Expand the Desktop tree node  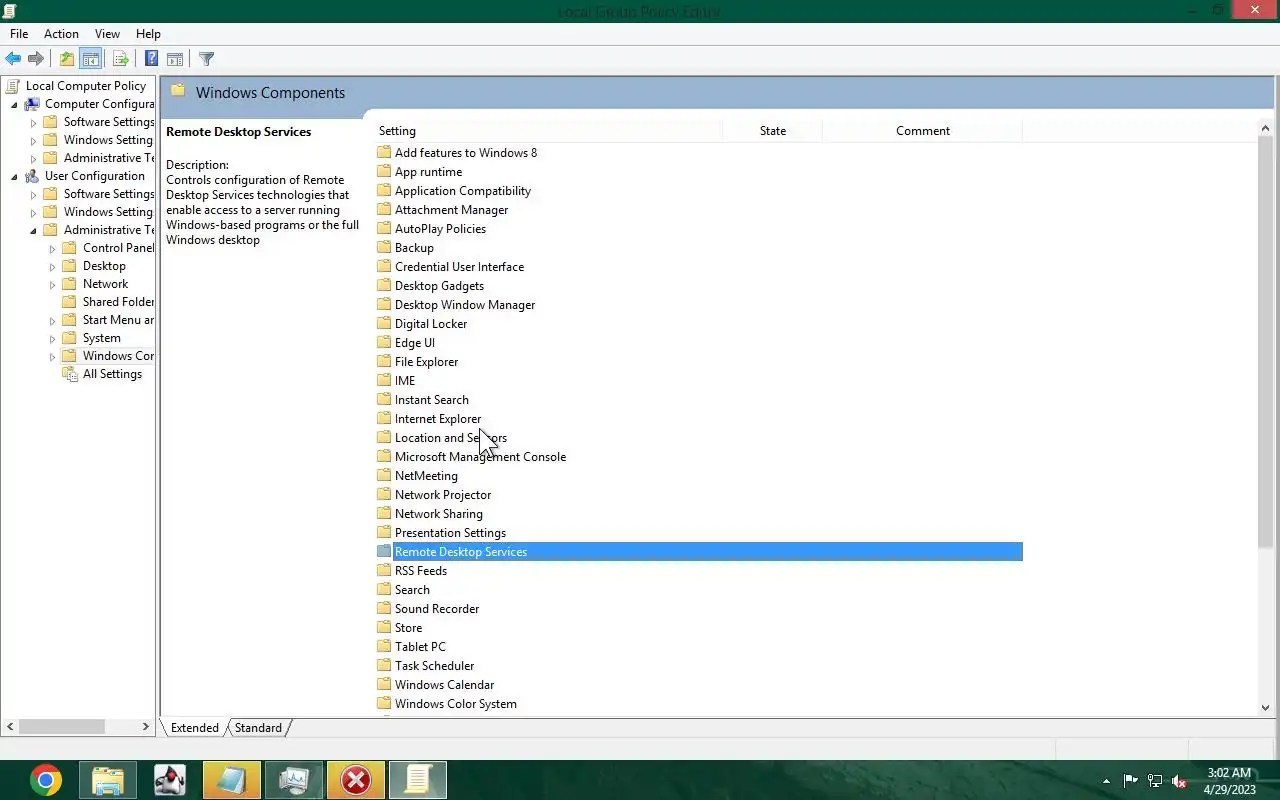[x=52, y=266]
